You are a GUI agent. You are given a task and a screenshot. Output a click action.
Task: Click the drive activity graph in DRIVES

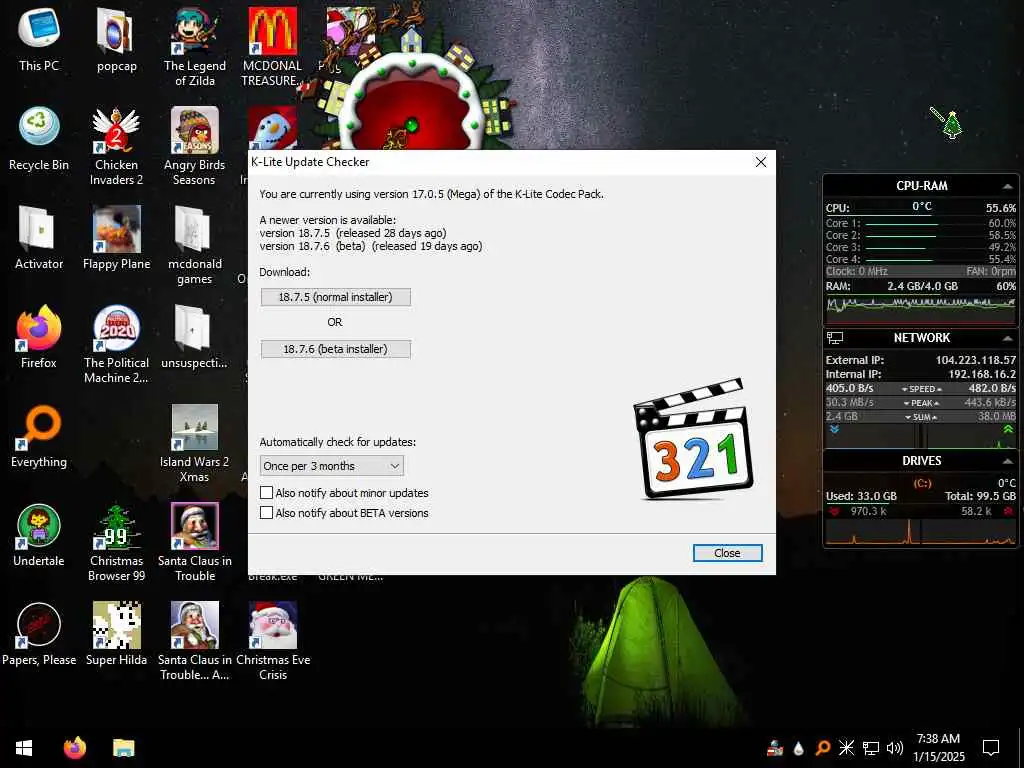click(x=921, y=531)
